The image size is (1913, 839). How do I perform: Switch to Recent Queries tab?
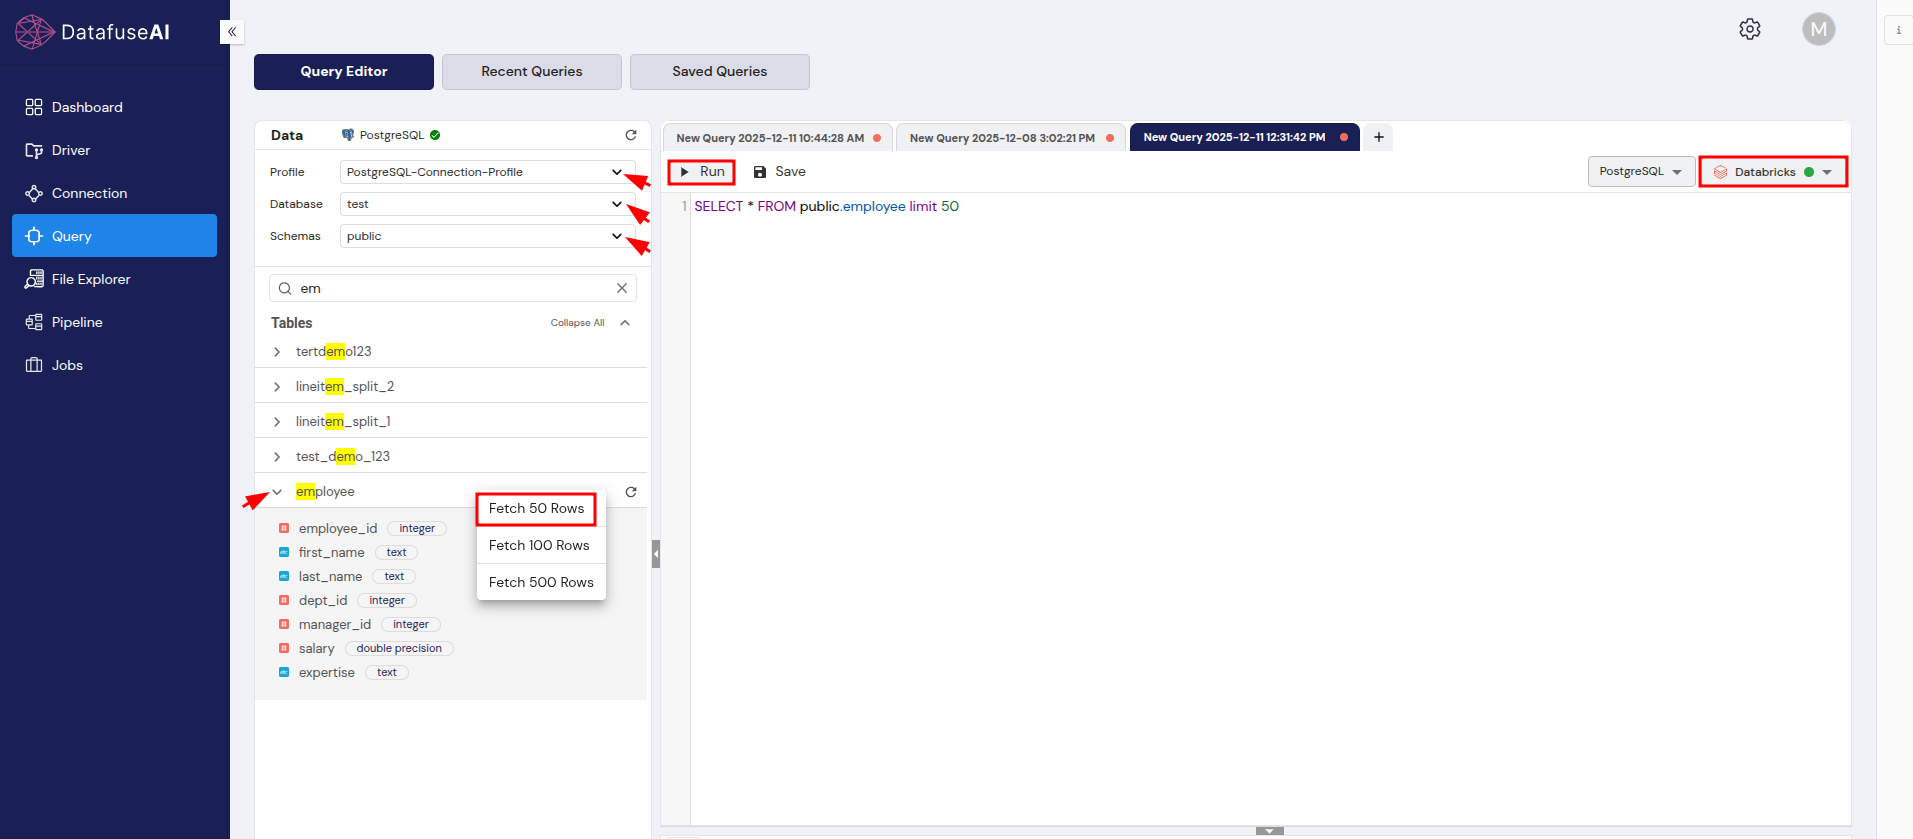[532, 72]
